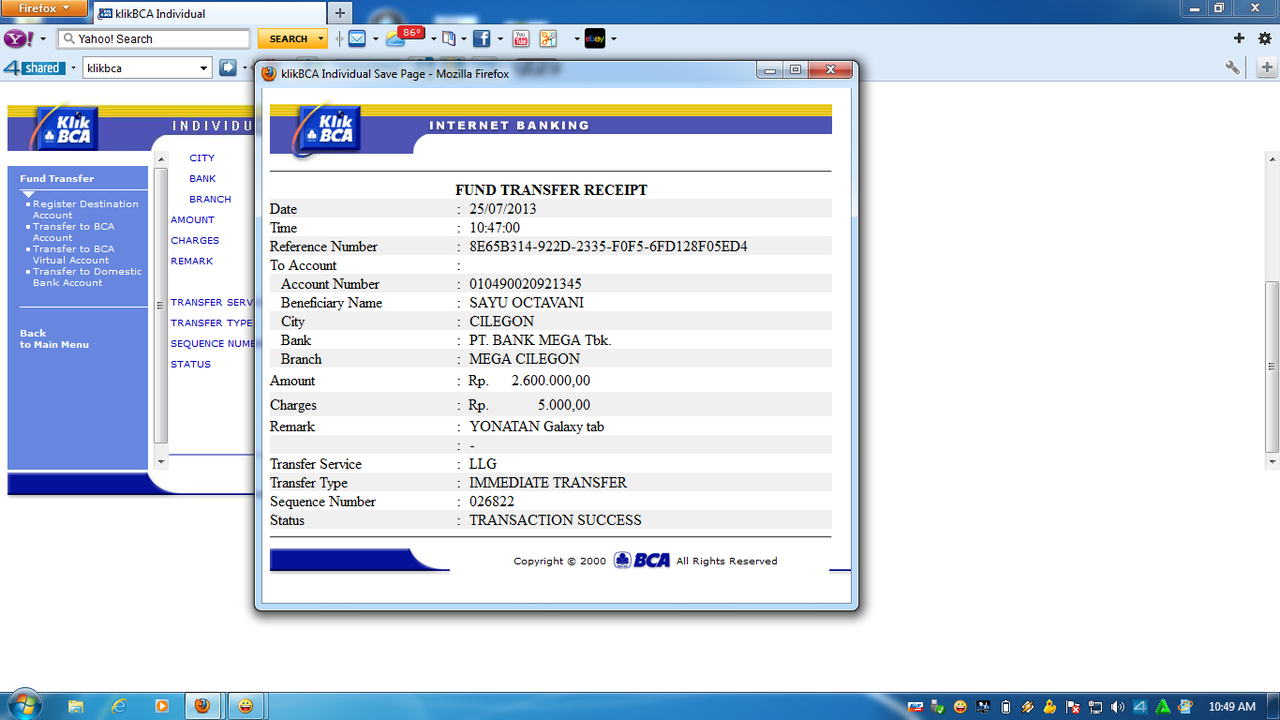Screen dimensions: 1280x720
Task: Open Internet Explorer in taskbar
Action: pos(119,706)
